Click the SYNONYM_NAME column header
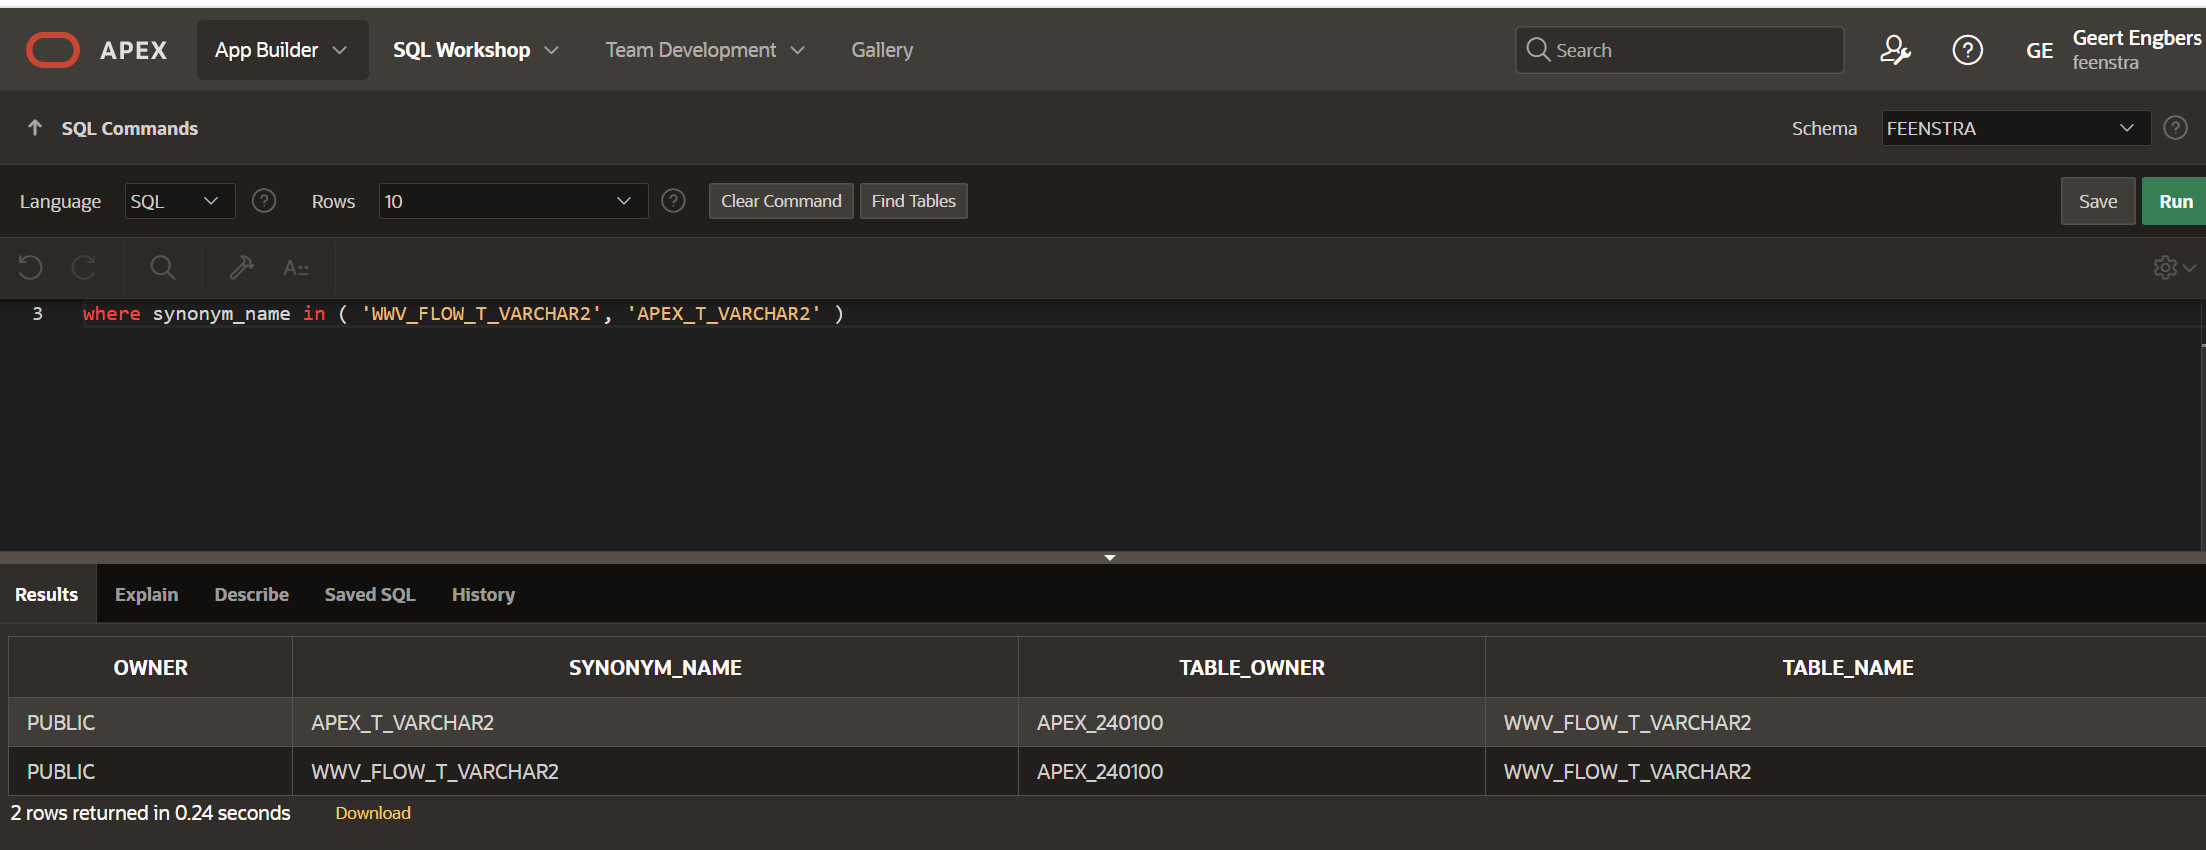 pyautogui.click(x=655, y=667)
